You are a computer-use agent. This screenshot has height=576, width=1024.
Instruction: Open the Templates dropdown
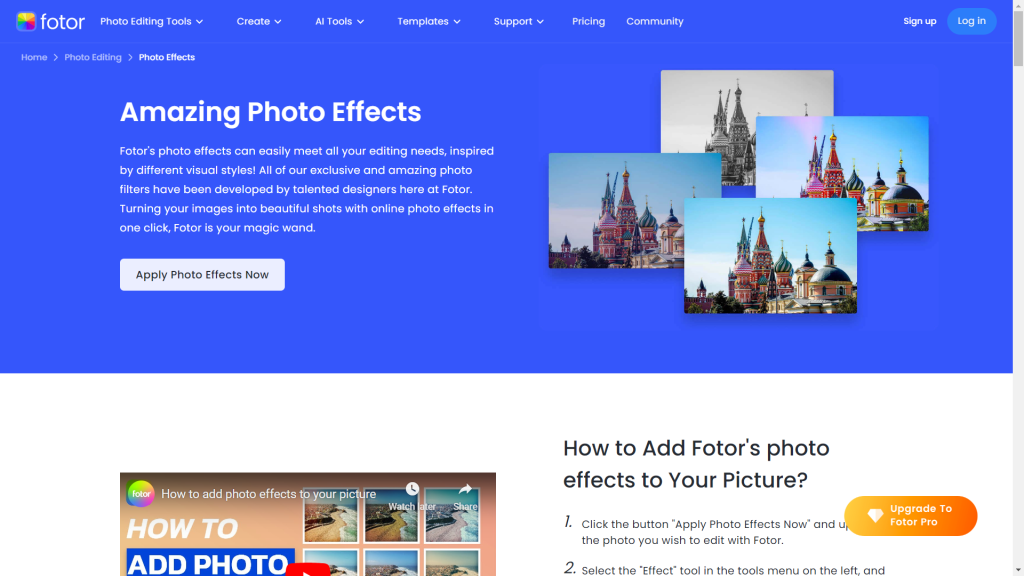429,21
